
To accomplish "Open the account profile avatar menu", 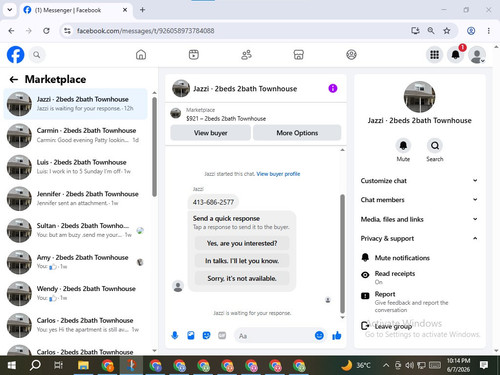I will [x=477, y=55].
